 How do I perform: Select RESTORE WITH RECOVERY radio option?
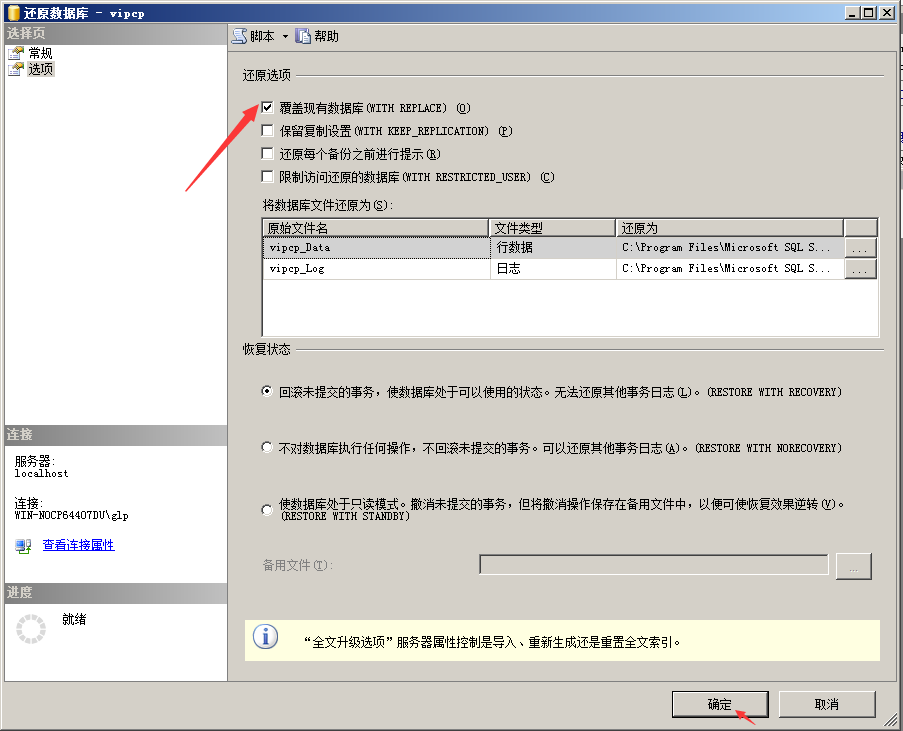267,391
